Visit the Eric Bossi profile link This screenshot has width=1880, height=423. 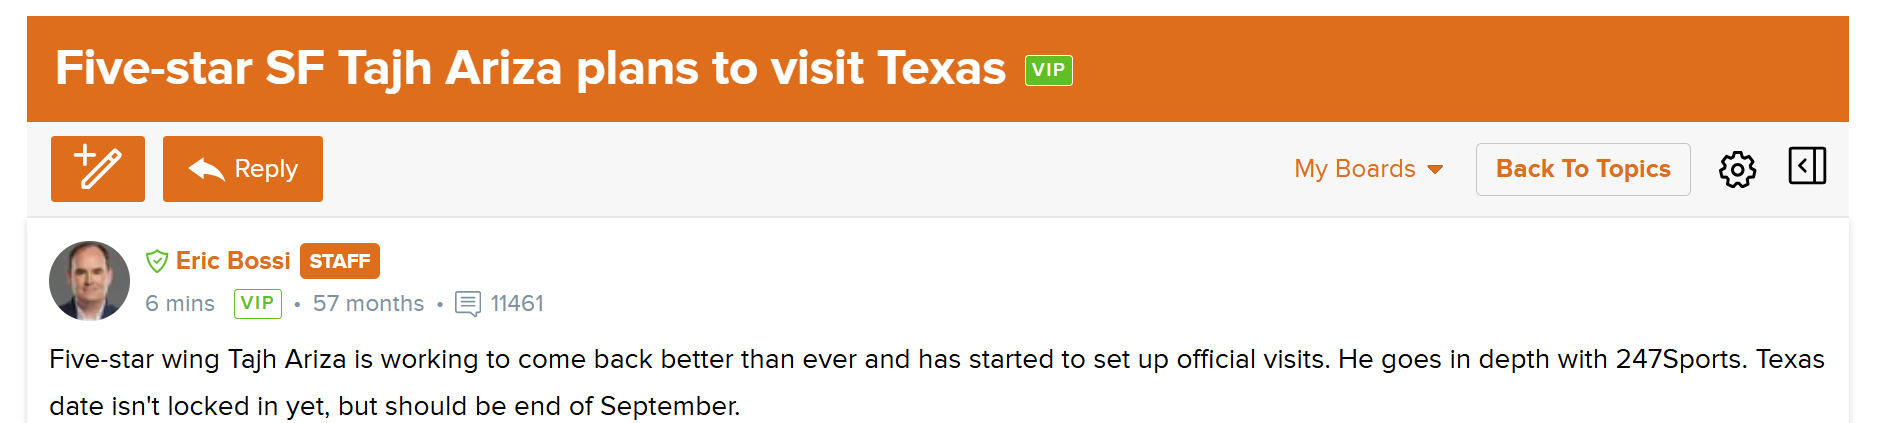click(x=233, y=261)
